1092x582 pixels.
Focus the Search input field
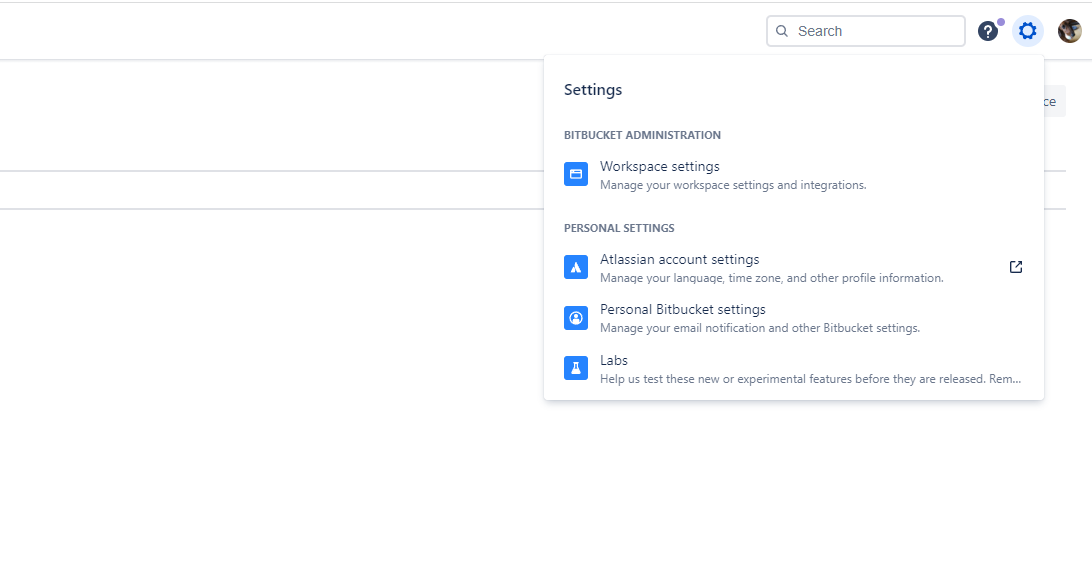866,31
